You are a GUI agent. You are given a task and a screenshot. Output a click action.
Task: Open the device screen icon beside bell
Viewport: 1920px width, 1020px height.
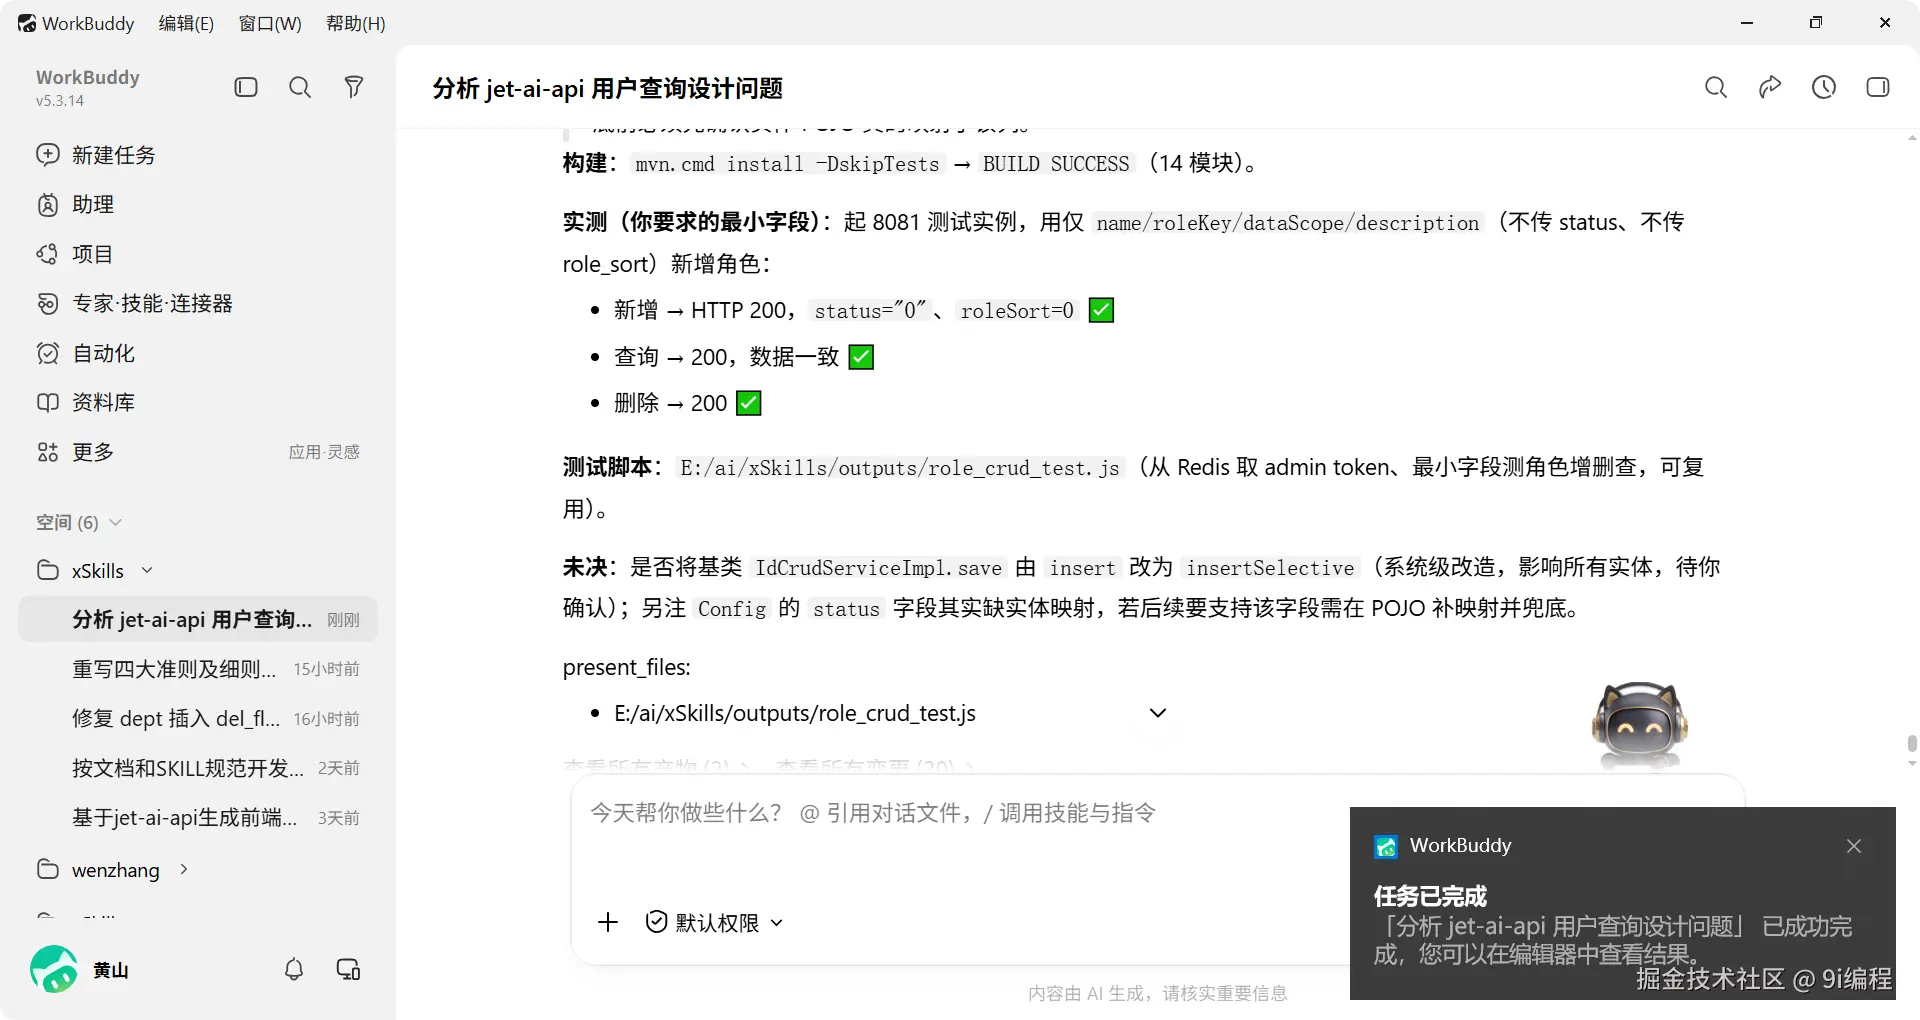point(348,969)
